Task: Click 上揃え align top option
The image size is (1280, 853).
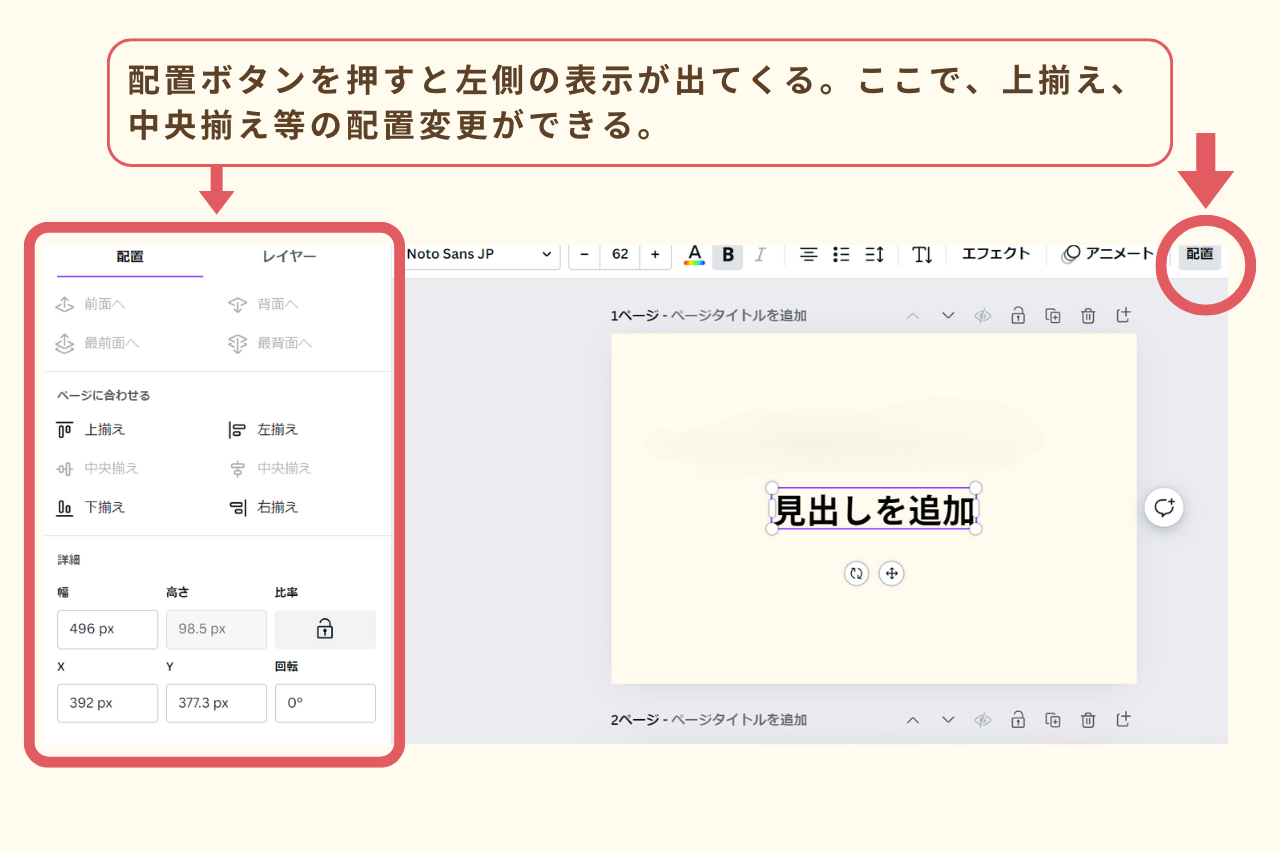Action: click(x=91, y=430)
